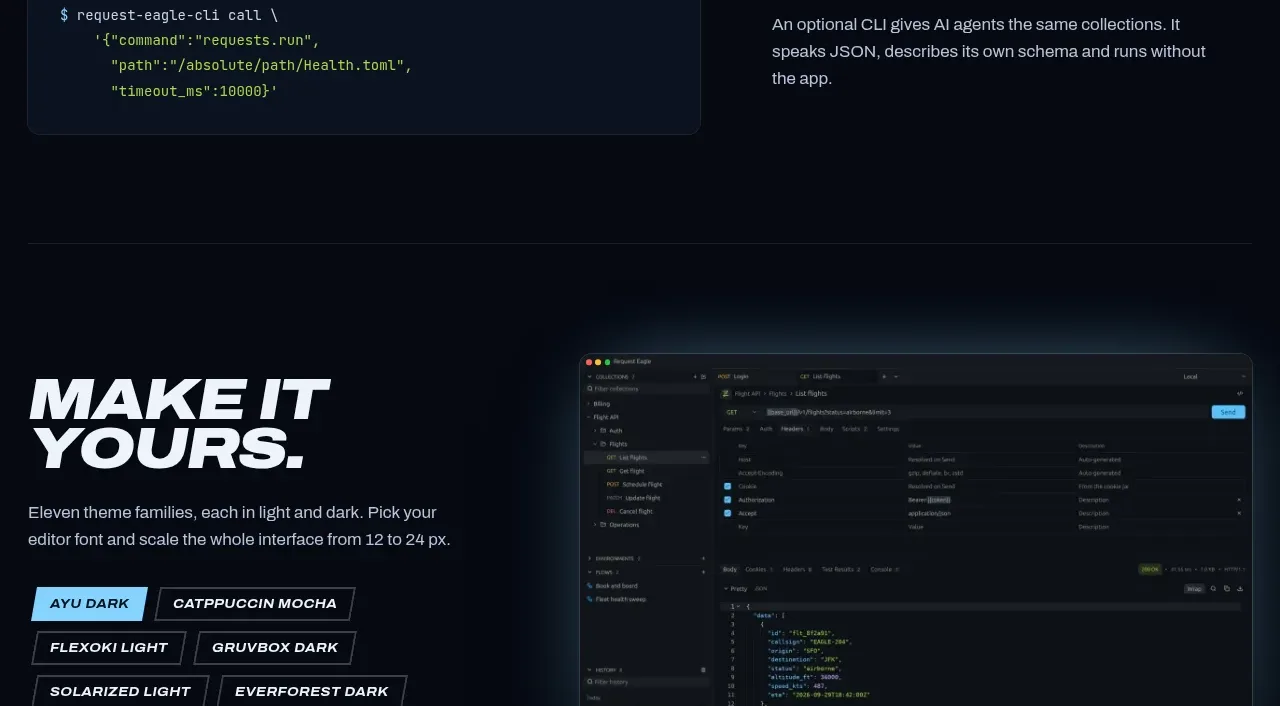Expand the Billing collection
The width and height of the screenshot is (1280, 706).
point(589,404)
